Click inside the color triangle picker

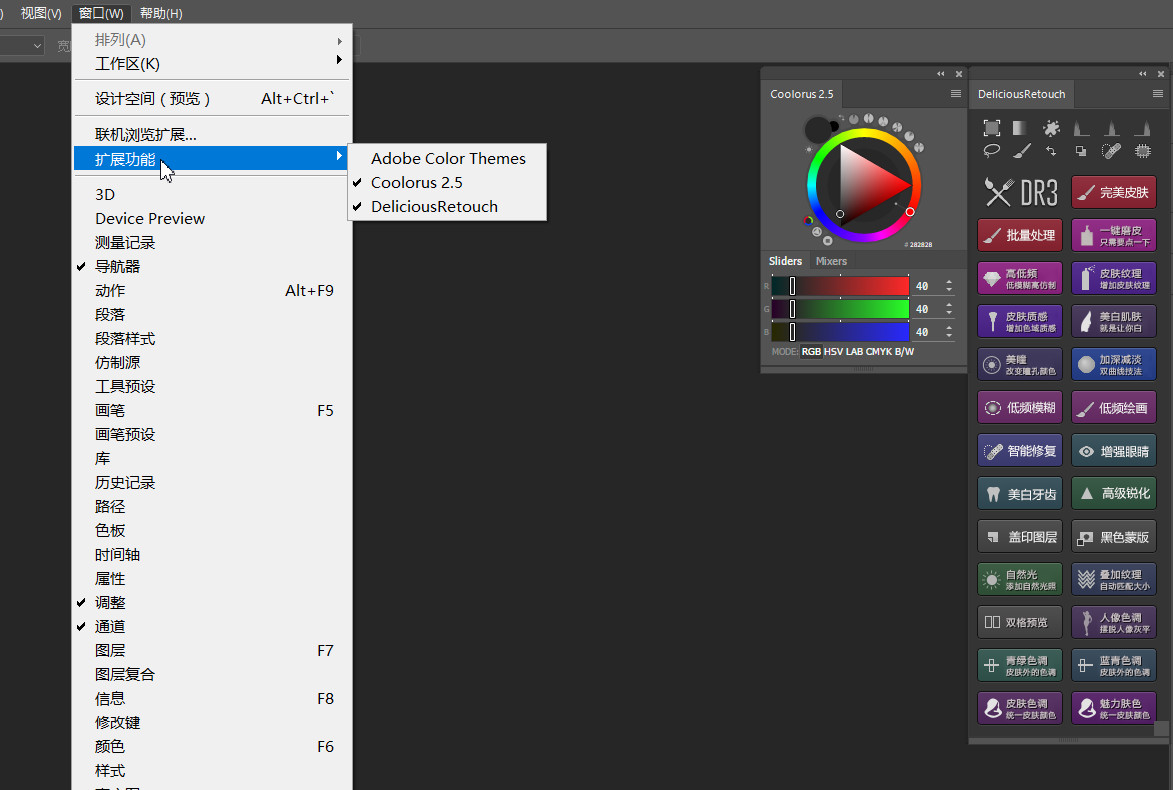(x=864, y=185)
